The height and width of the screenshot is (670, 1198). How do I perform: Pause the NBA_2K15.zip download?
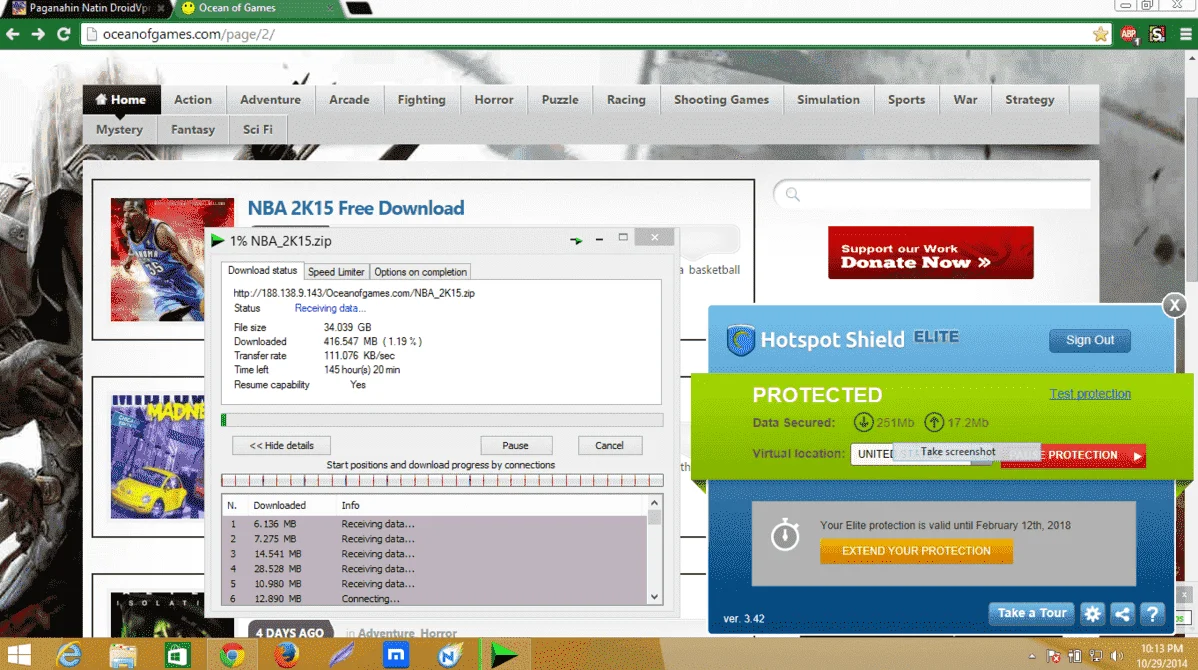[x=516, y=445]
